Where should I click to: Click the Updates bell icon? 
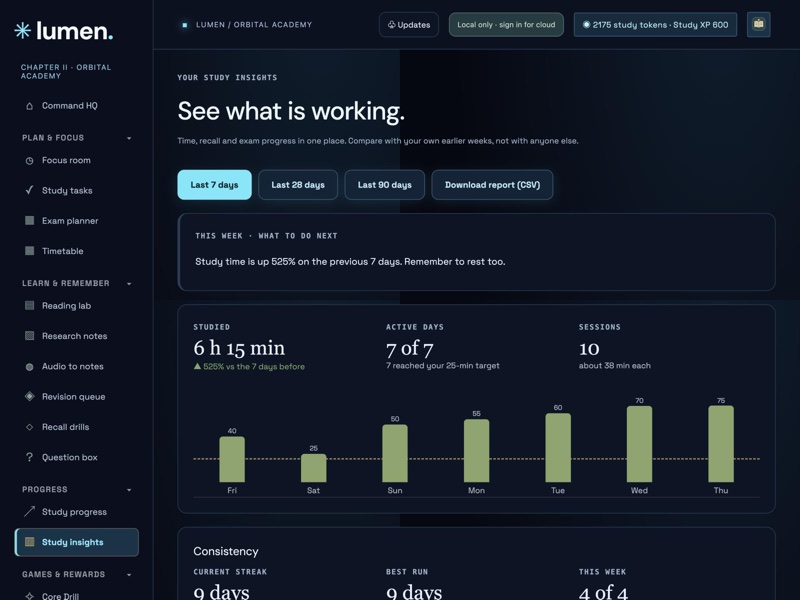pos(391,24)
